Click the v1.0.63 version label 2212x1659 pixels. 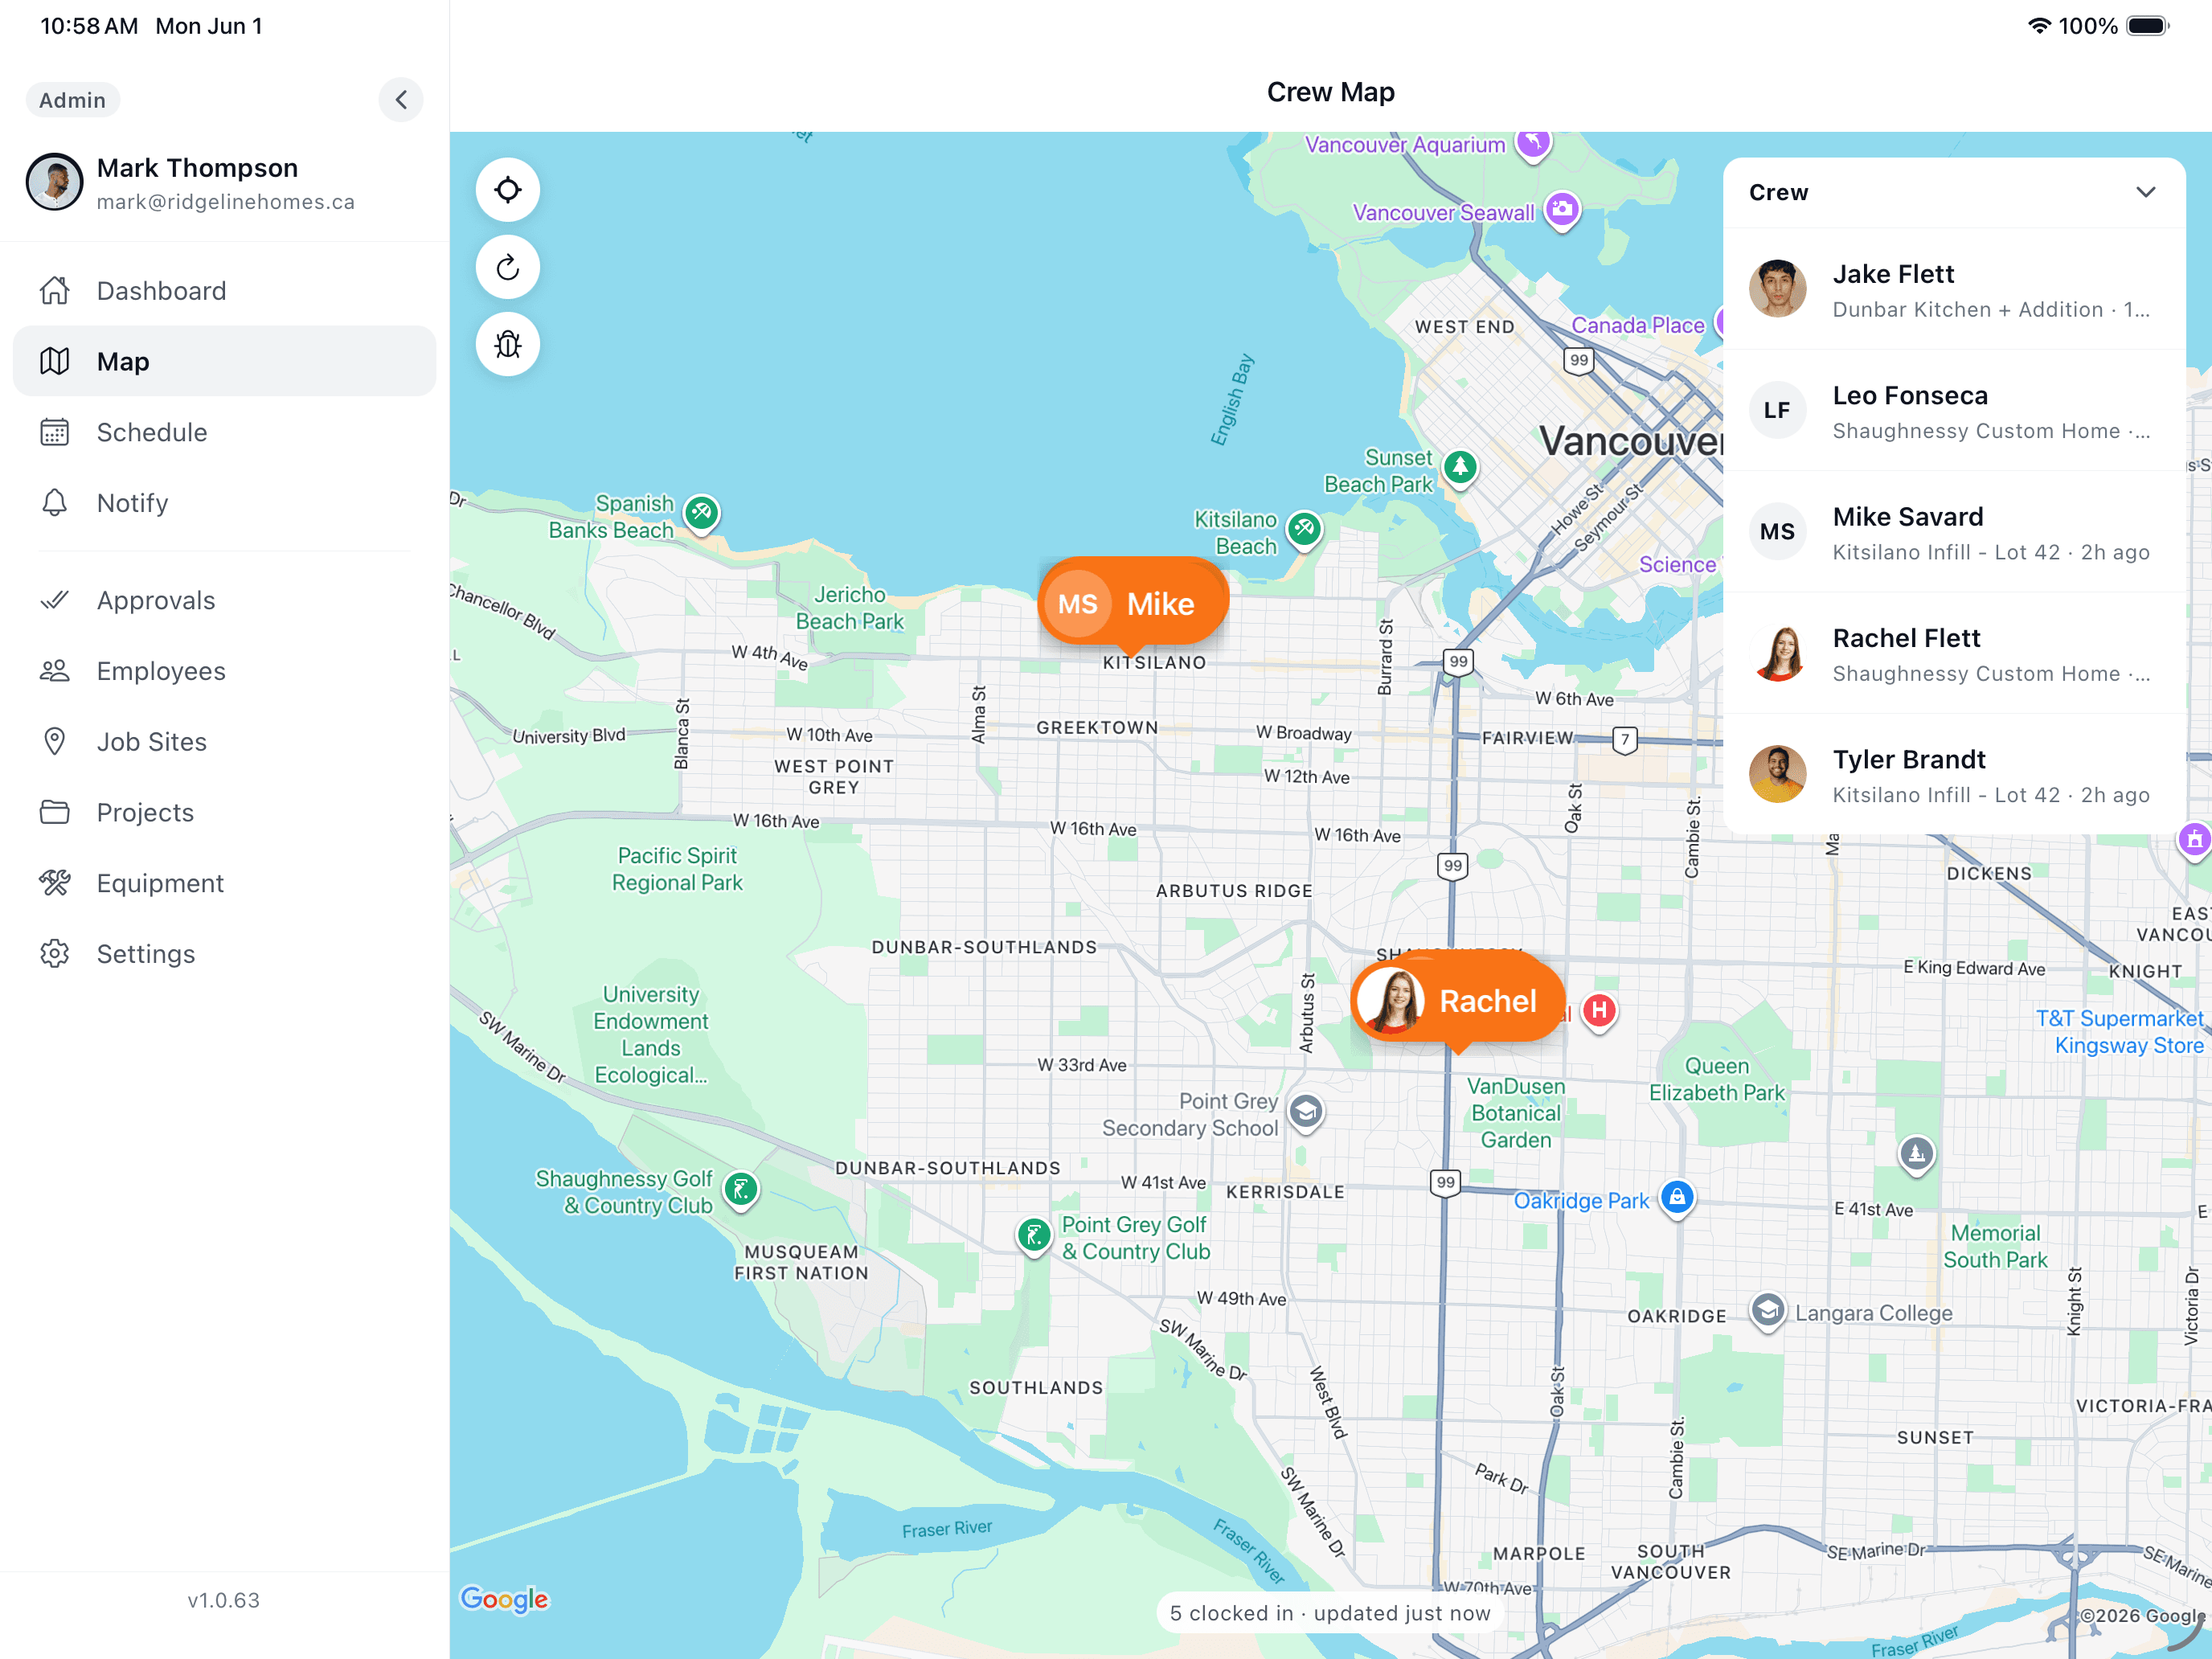pyautogui.click(x=224, y=1600)
